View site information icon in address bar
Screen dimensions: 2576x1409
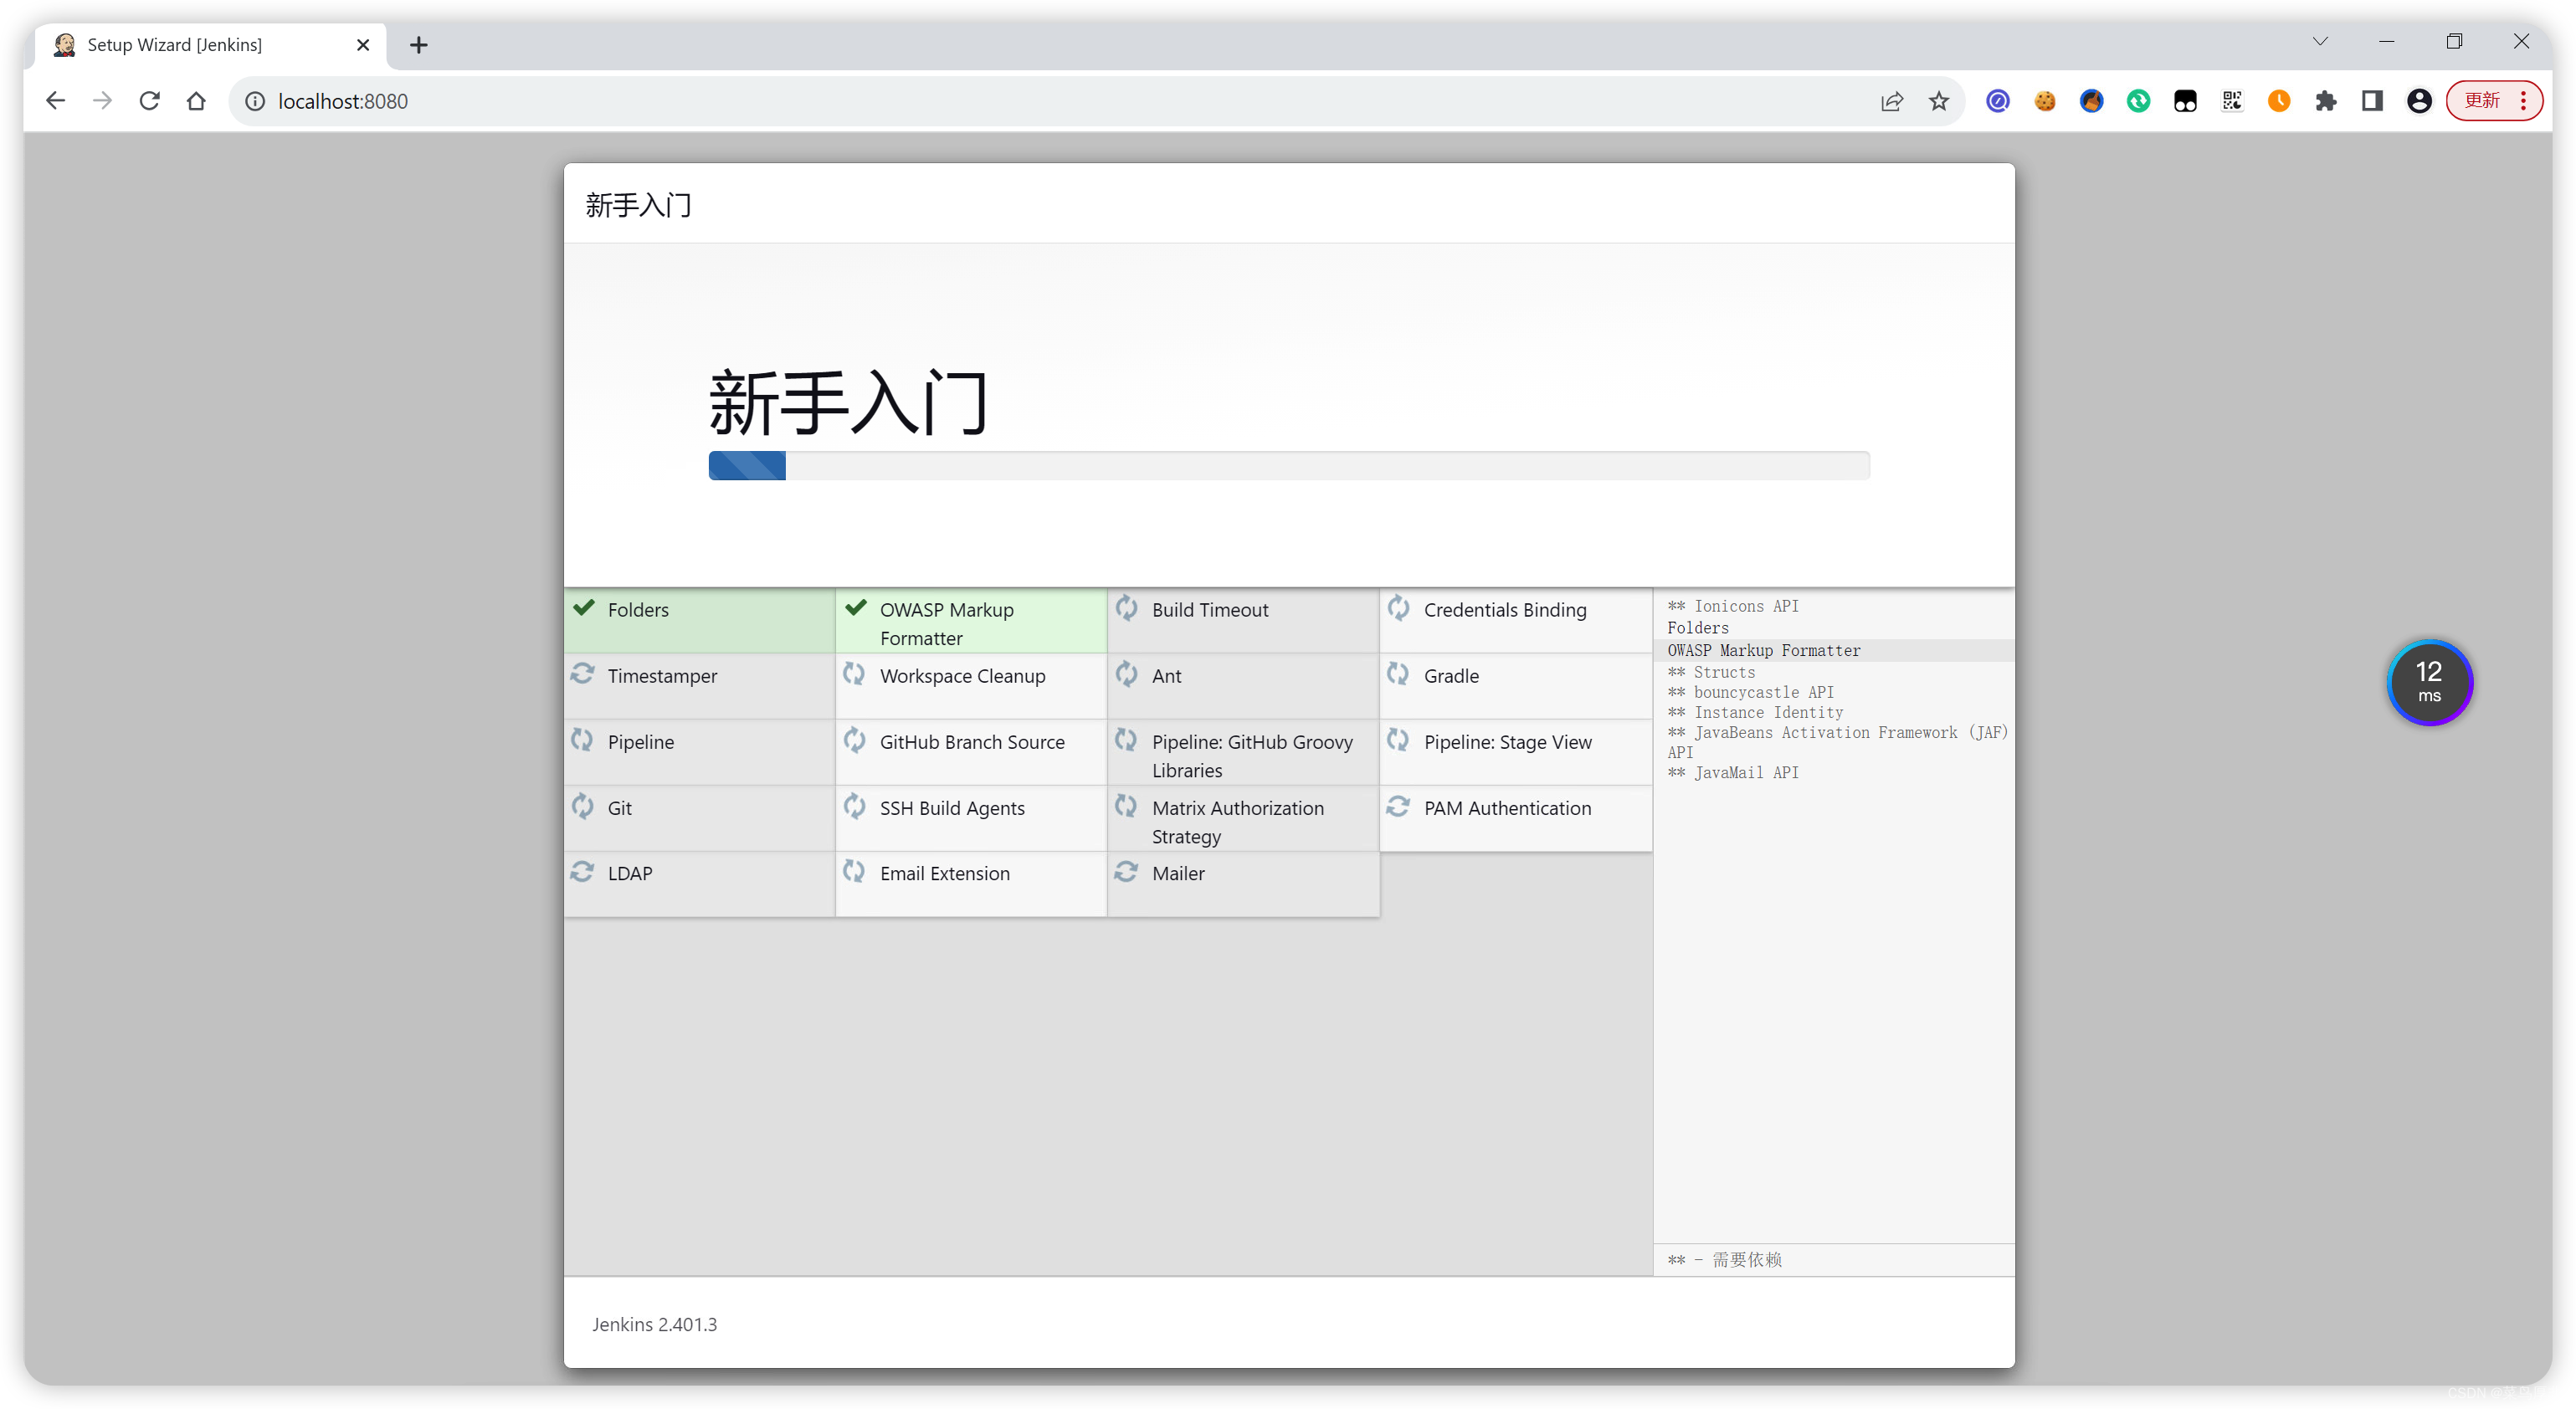(x=255, y=101)
